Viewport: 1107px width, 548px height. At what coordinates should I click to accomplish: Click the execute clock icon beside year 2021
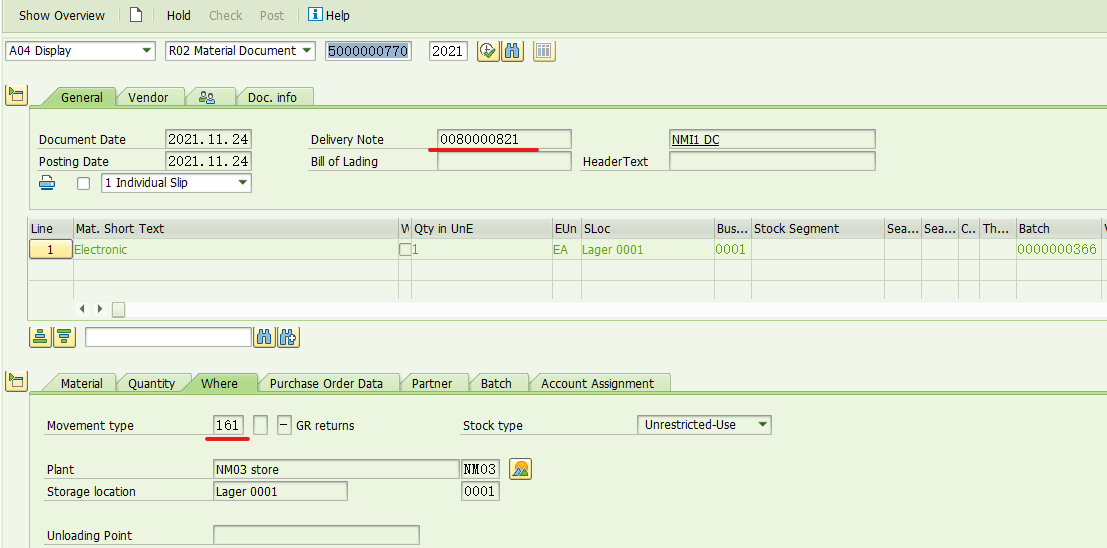(x=488, y=51)
